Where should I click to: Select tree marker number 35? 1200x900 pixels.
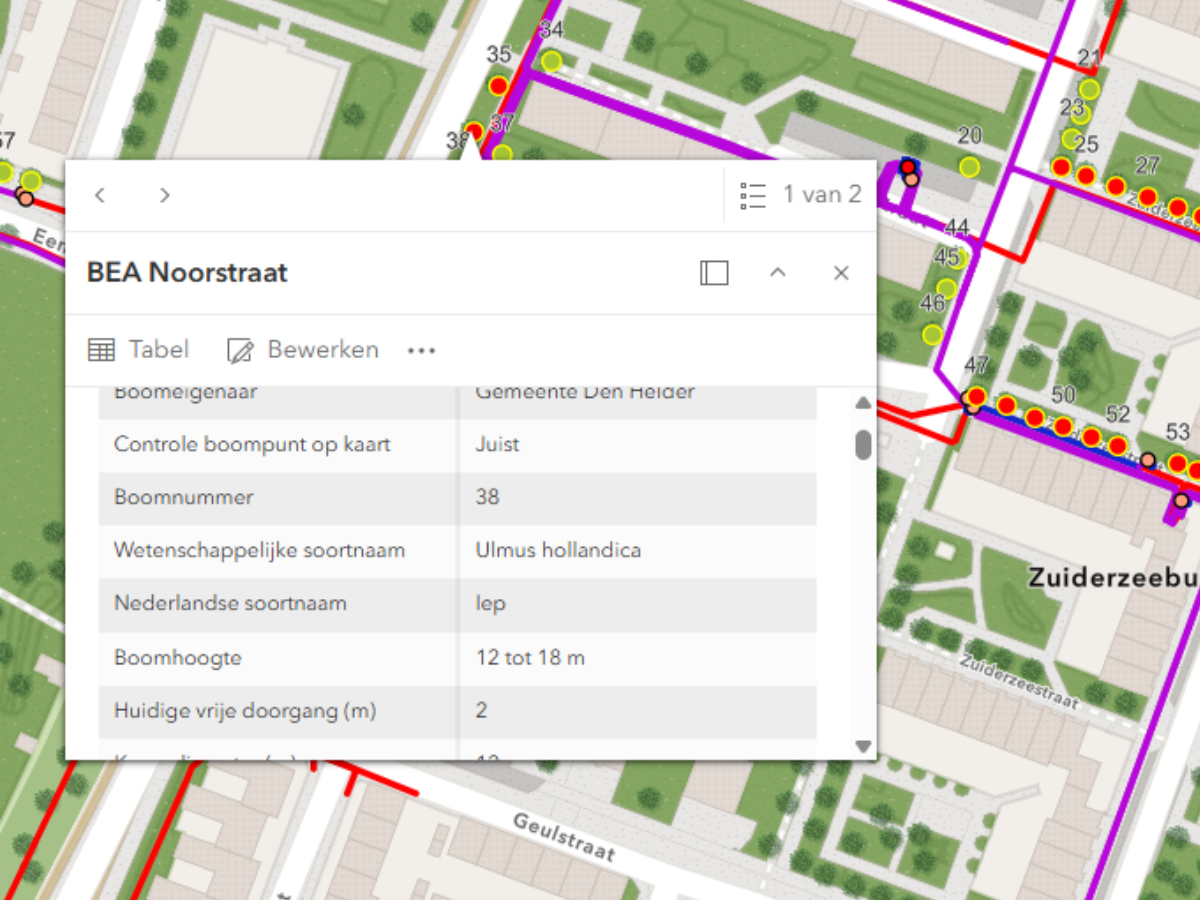tap(498, 85)
